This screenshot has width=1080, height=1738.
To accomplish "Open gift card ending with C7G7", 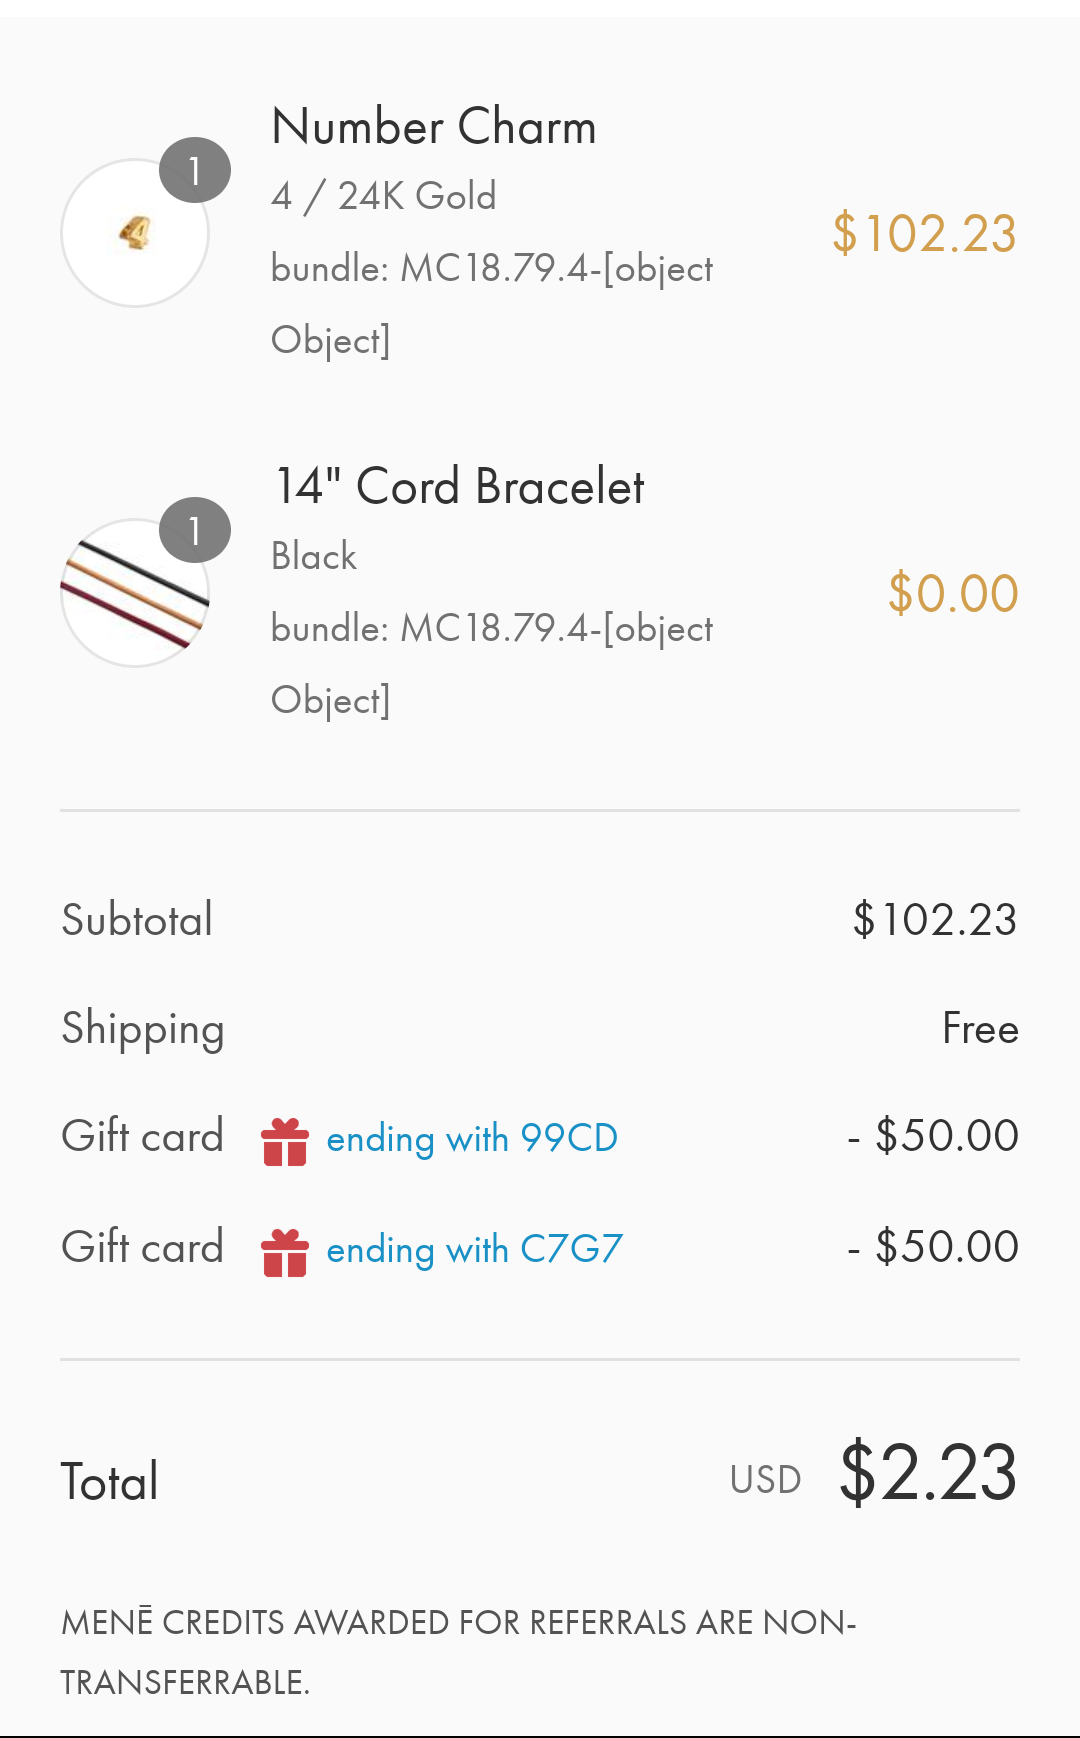I will point(475,1250).
